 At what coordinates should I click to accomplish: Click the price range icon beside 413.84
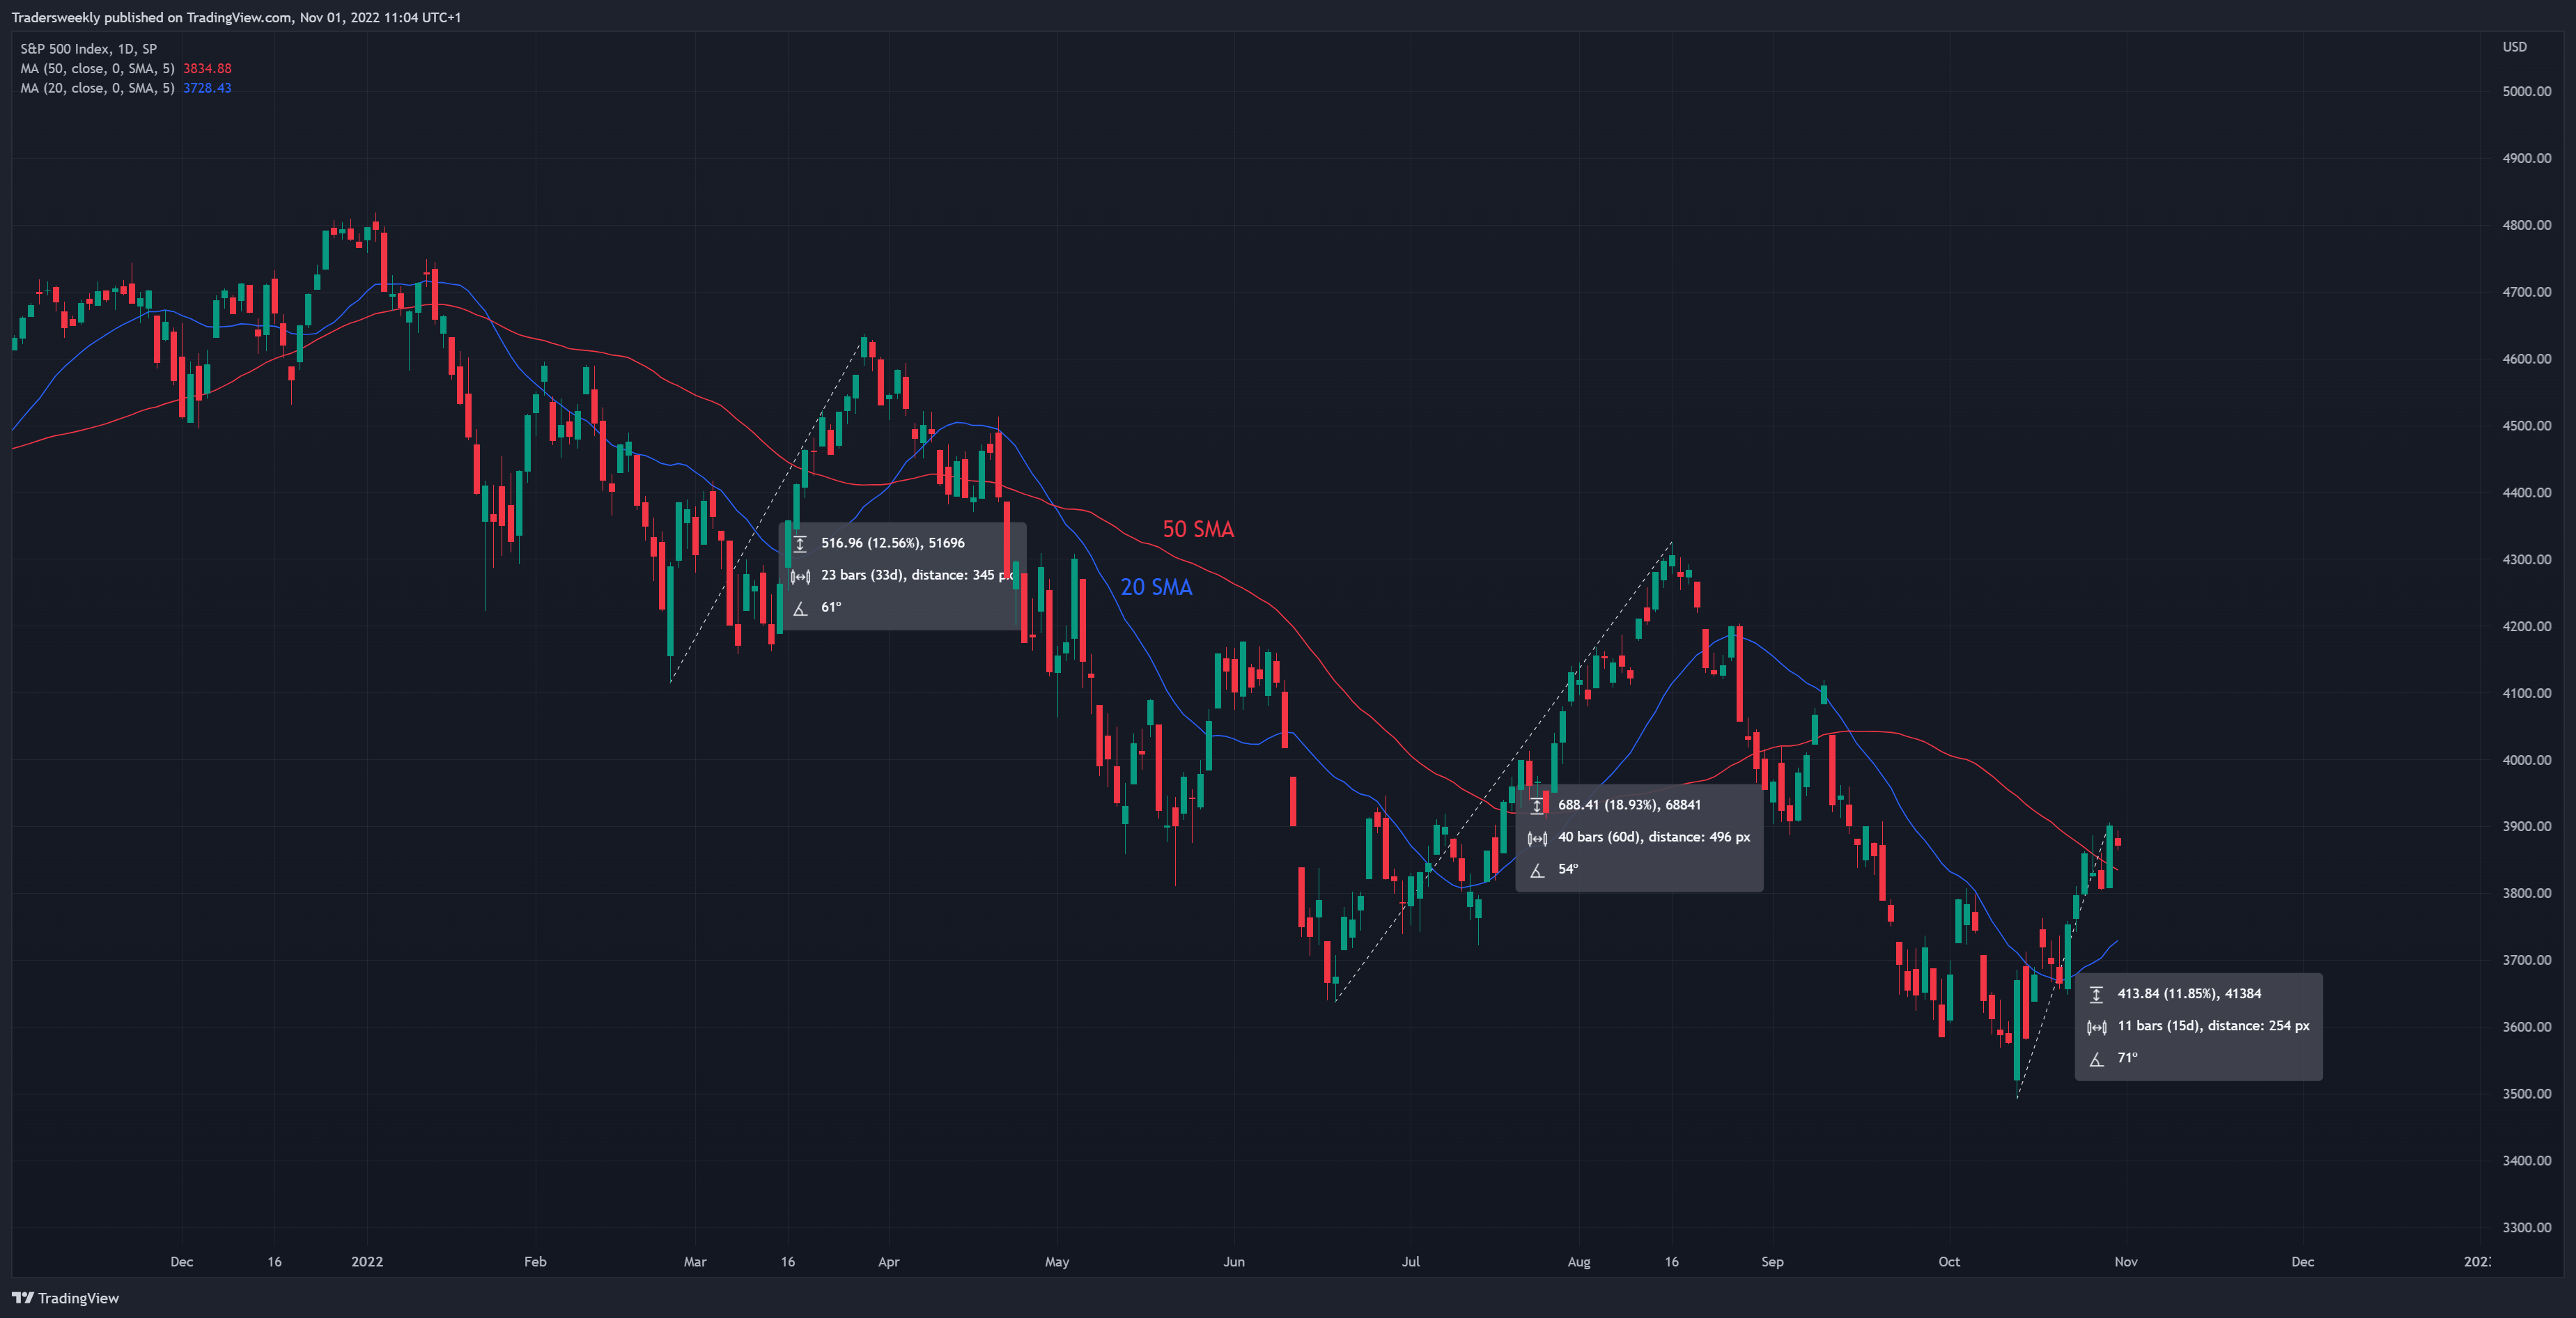coord(2096,994)
